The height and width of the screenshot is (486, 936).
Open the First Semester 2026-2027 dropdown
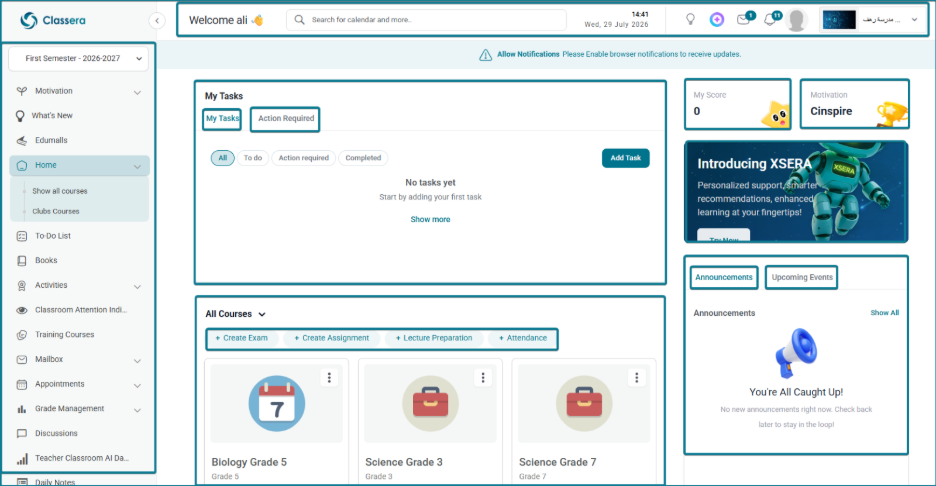point(78,59)
